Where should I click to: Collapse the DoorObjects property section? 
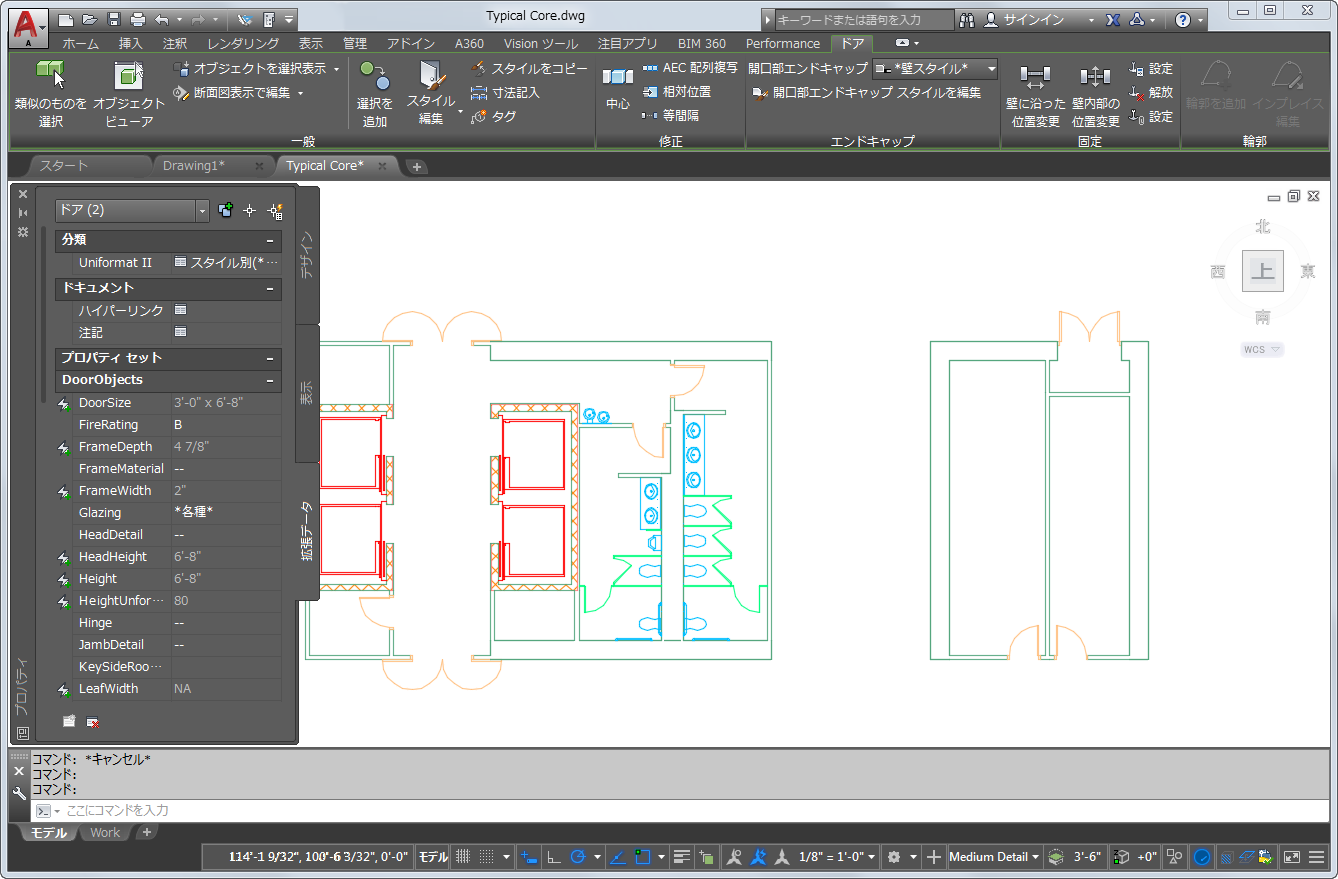pyautogui.click(x=270, y=380)
